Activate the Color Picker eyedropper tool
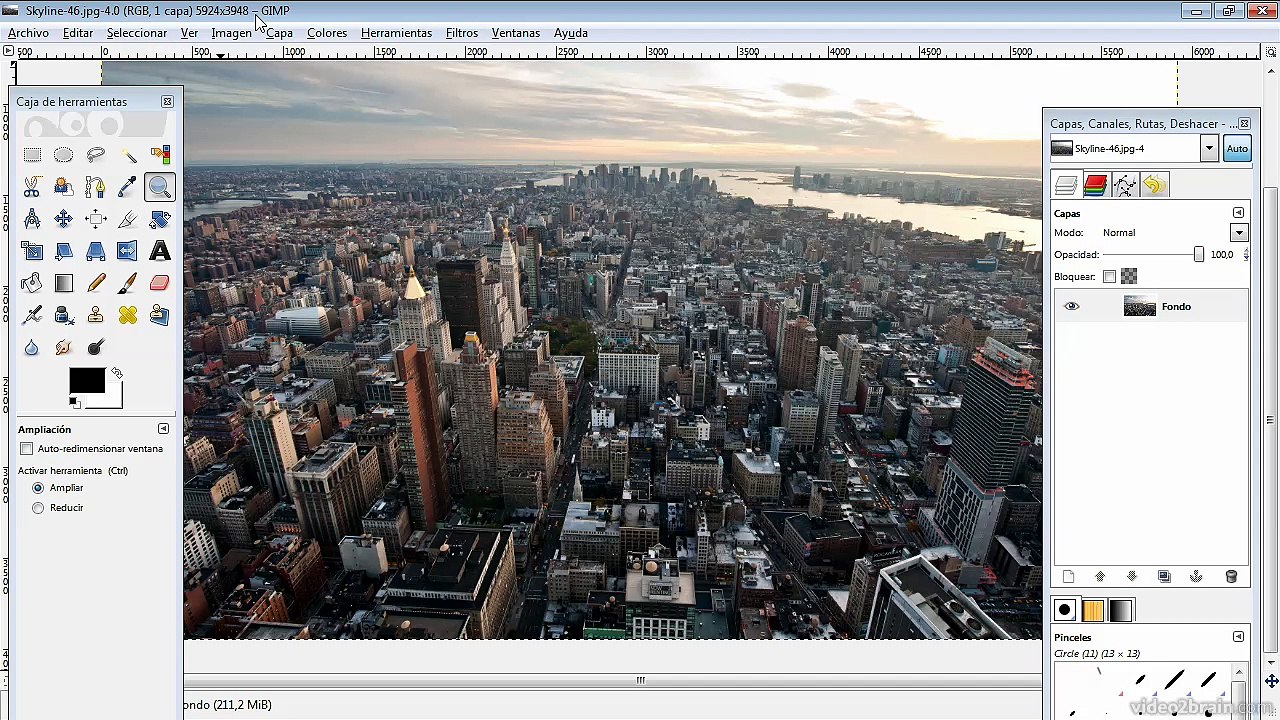The height and width of the screenshot is (720, 1280). [128, 187]
